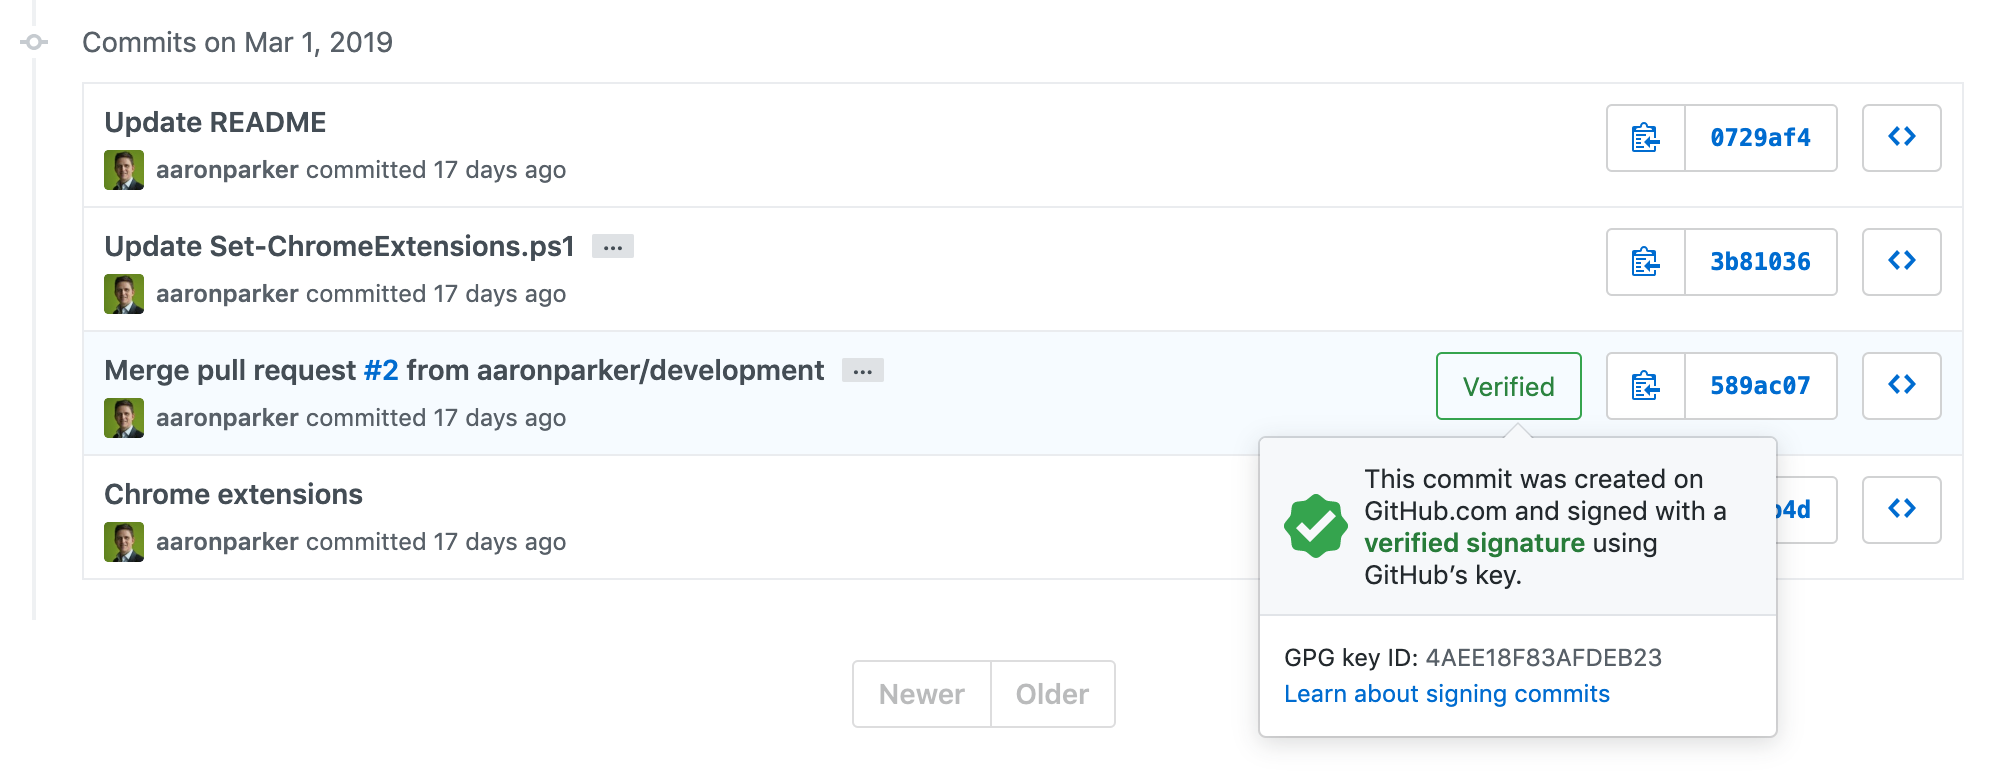Browse repository at Chrome extensions commit

coord(1902,510)
